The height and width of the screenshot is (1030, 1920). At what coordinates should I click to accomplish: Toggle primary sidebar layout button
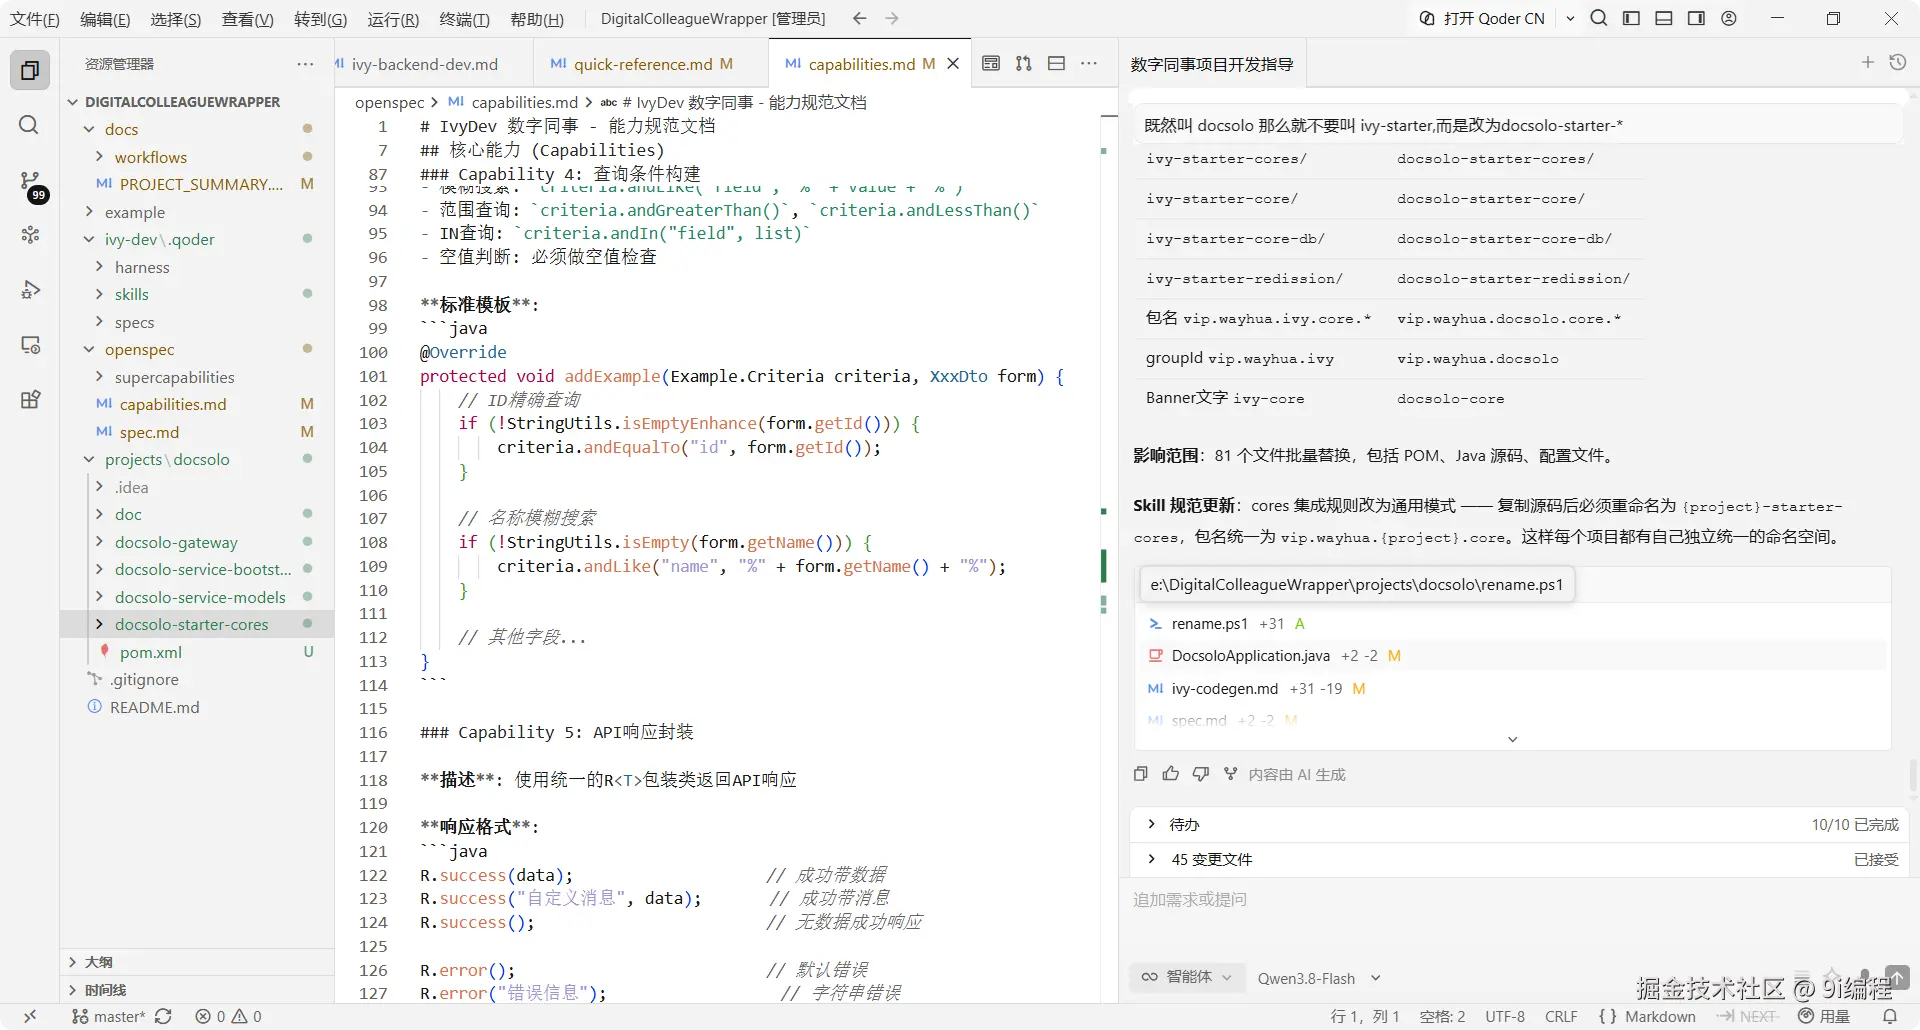pos(1631,18)
